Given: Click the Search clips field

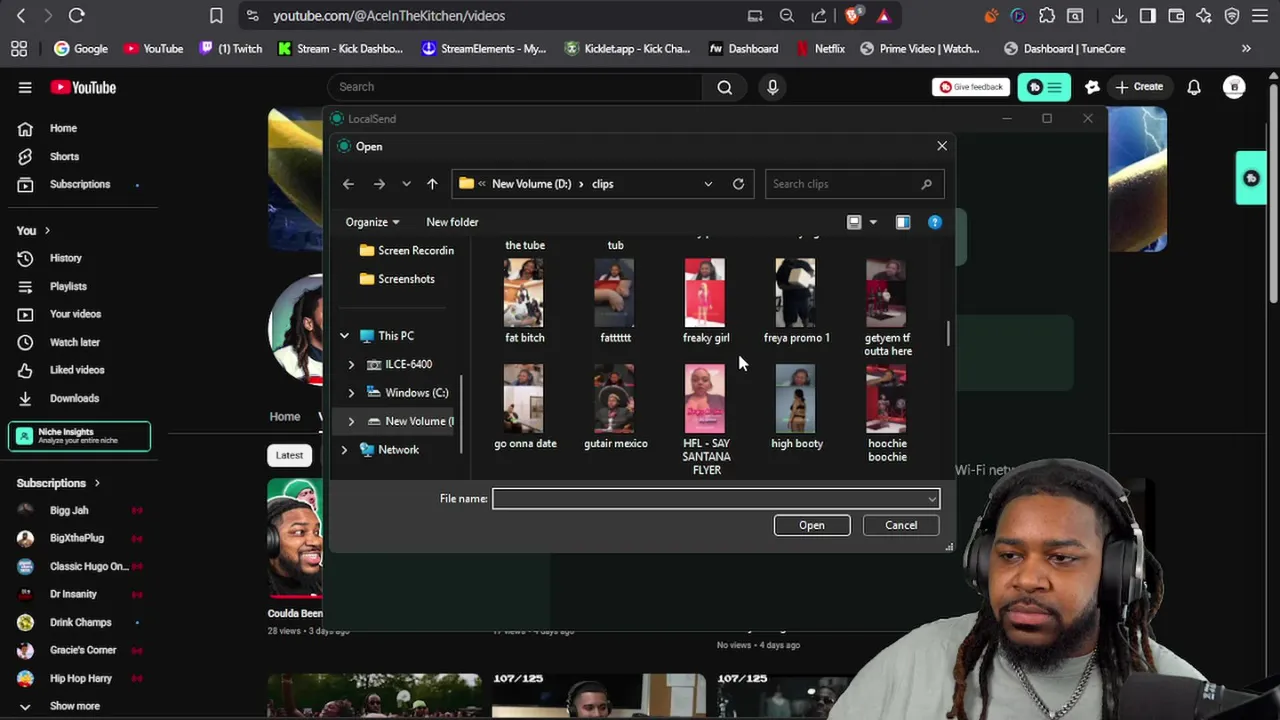Looking at the screenshot, I should point(853,184).
